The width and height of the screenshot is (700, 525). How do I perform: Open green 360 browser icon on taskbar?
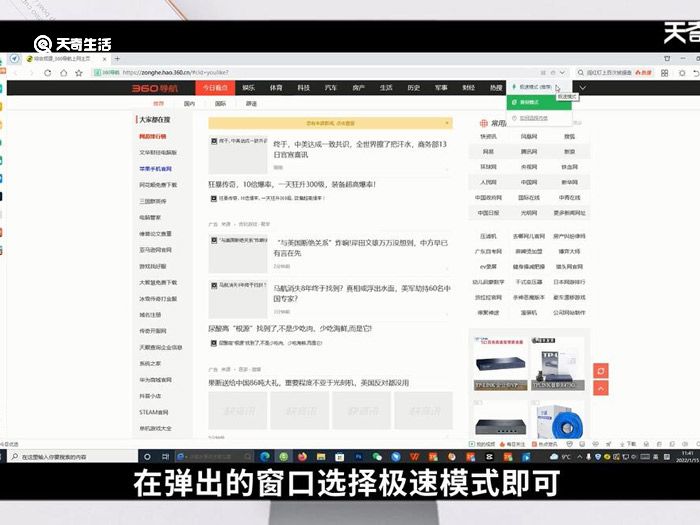(283, 456)
